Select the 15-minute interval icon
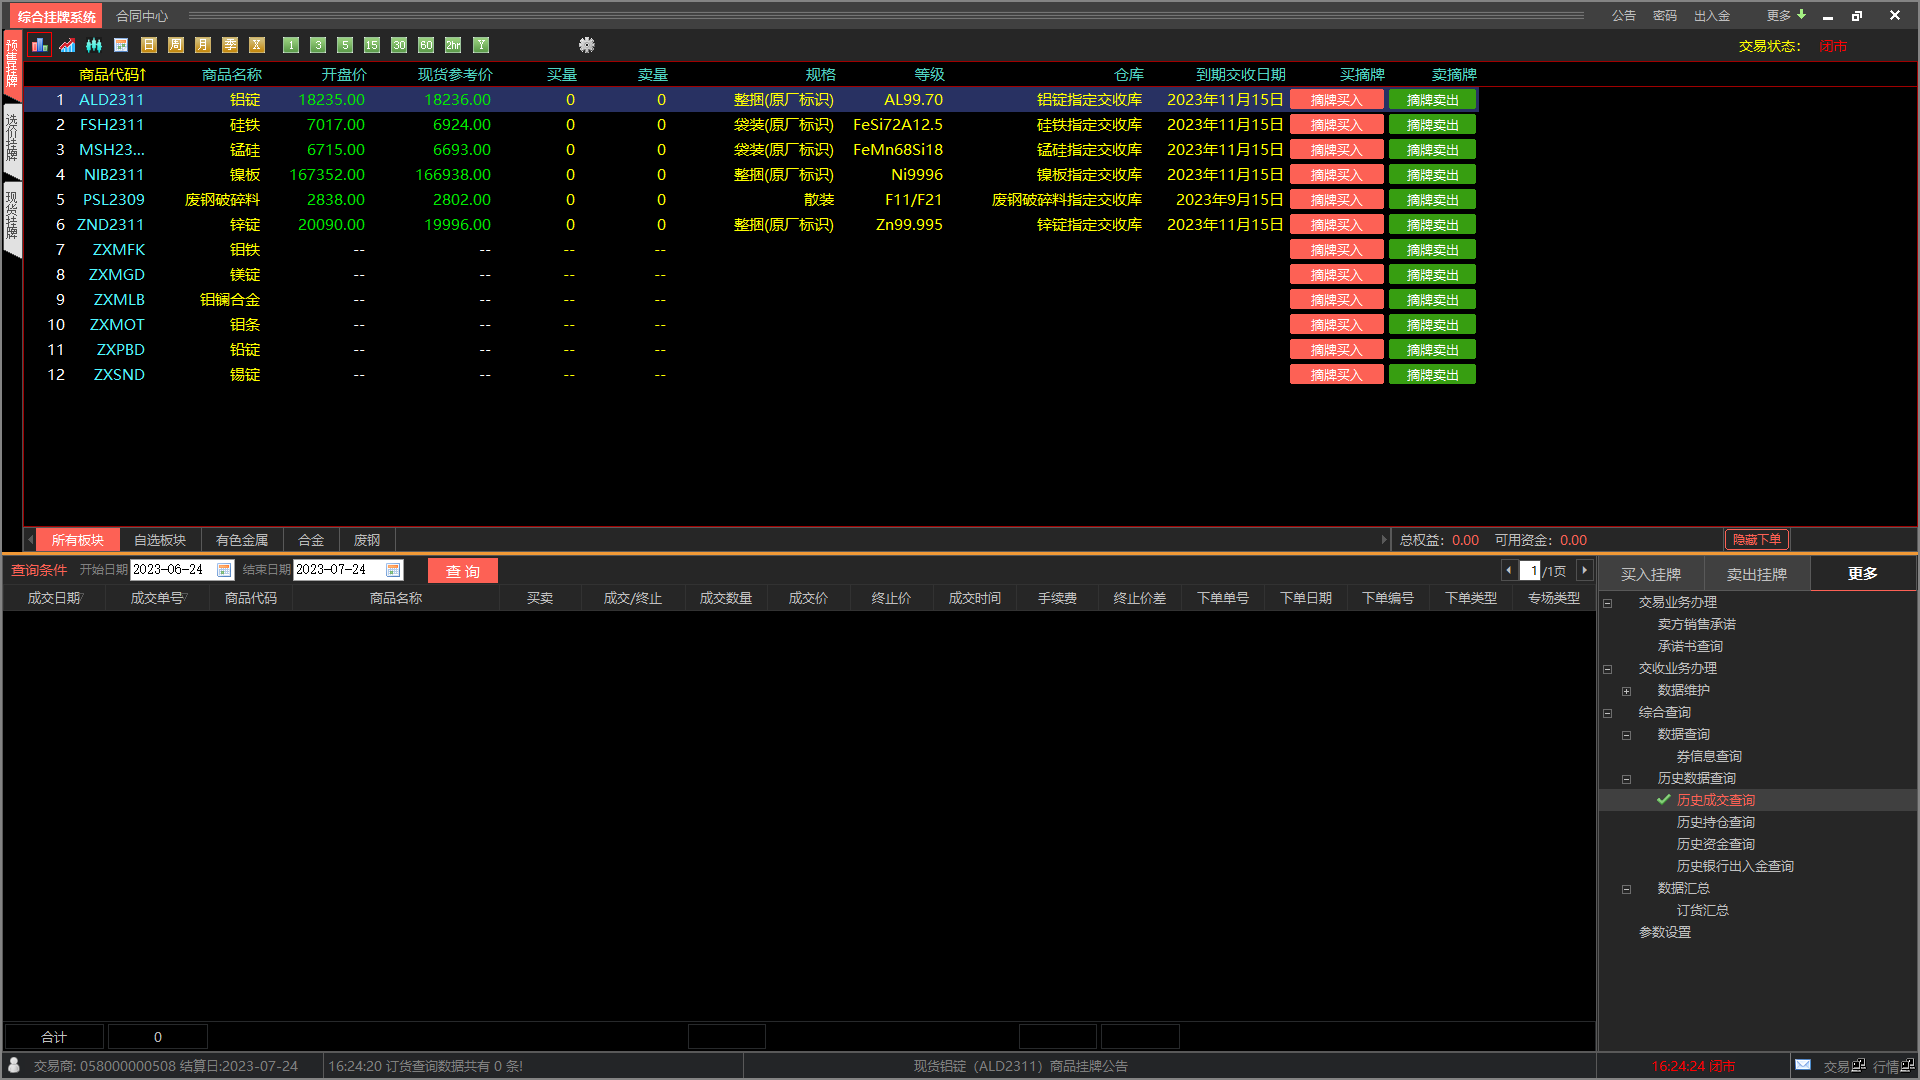The width and height of the screenshot is (1920, 1080). pyautogui.click(x=372, y=45)
